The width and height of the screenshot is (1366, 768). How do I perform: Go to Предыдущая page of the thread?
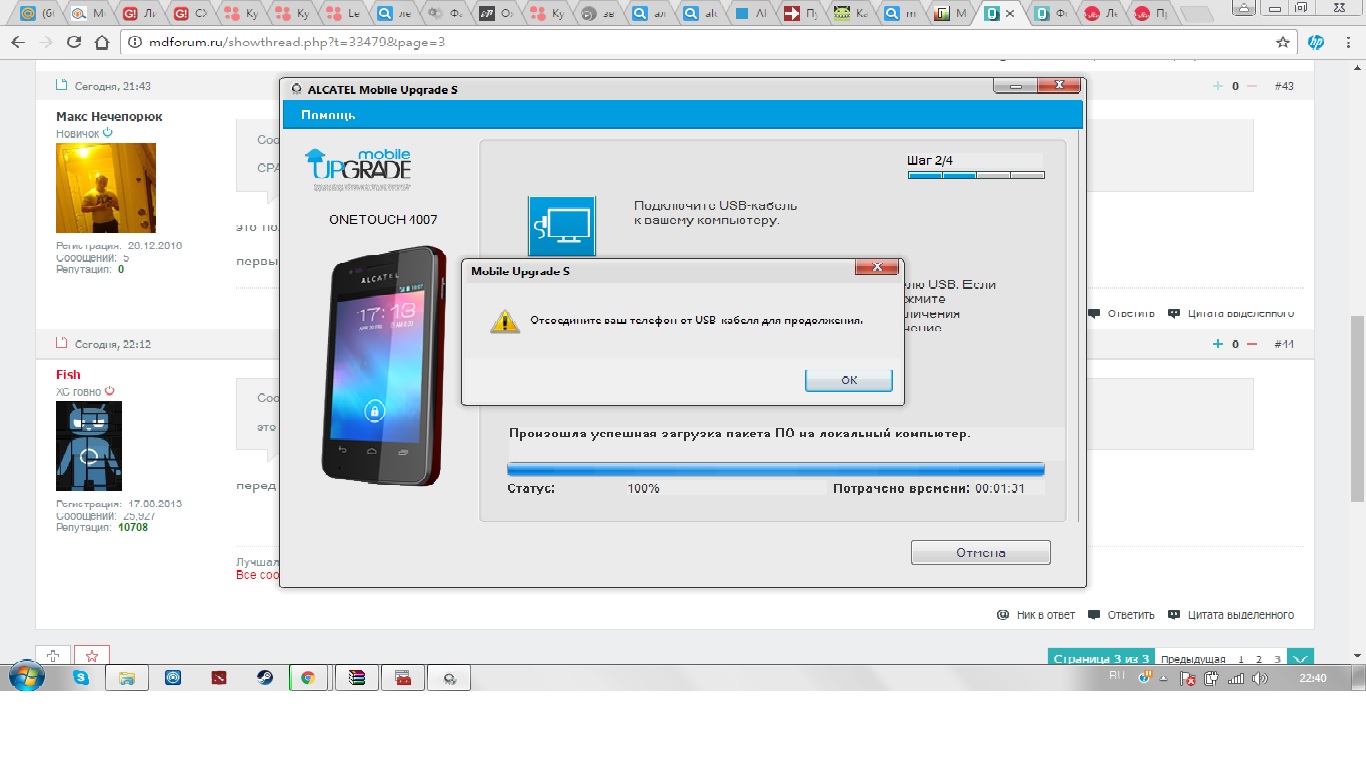pos(1193,660)
